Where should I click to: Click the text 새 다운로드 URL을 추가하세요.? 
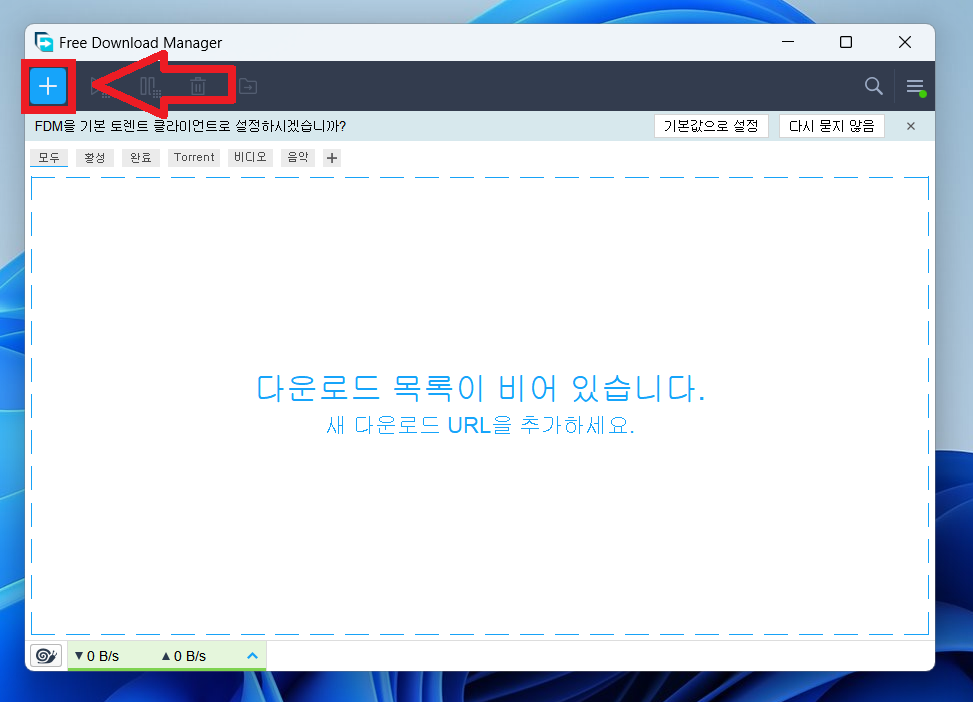480,425
